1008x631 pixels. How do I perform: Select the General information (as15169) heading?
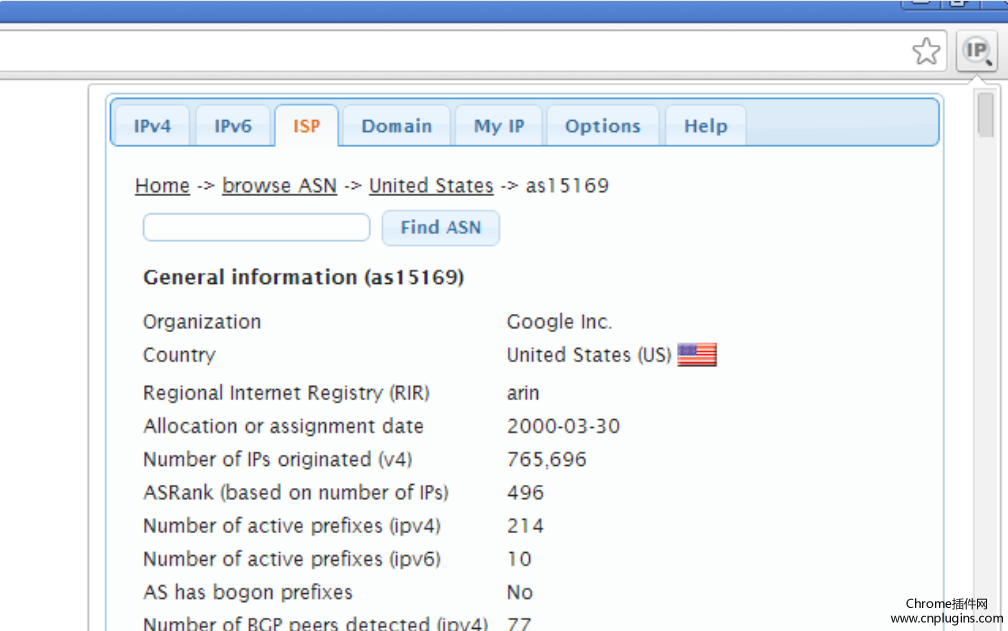click(x=303, y=278)
